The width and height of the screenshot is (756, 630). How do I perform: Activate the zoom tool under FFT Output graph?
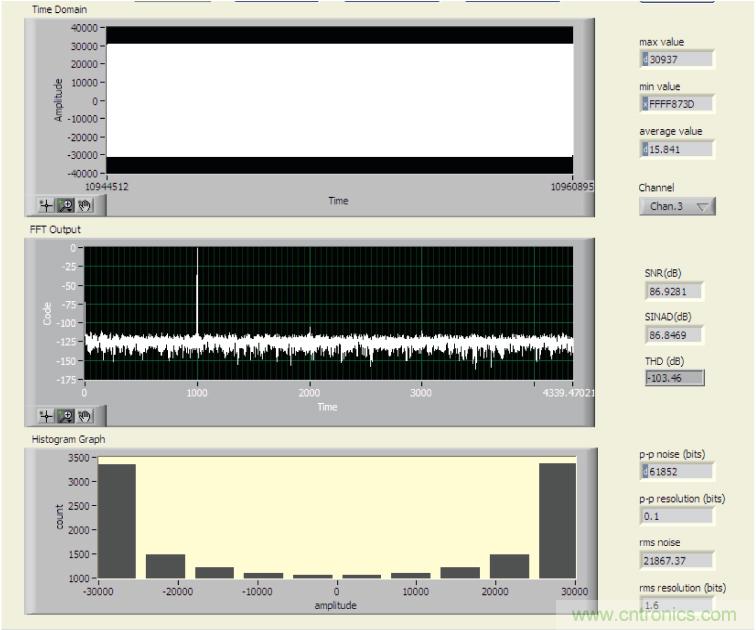(x=65, y=415)
